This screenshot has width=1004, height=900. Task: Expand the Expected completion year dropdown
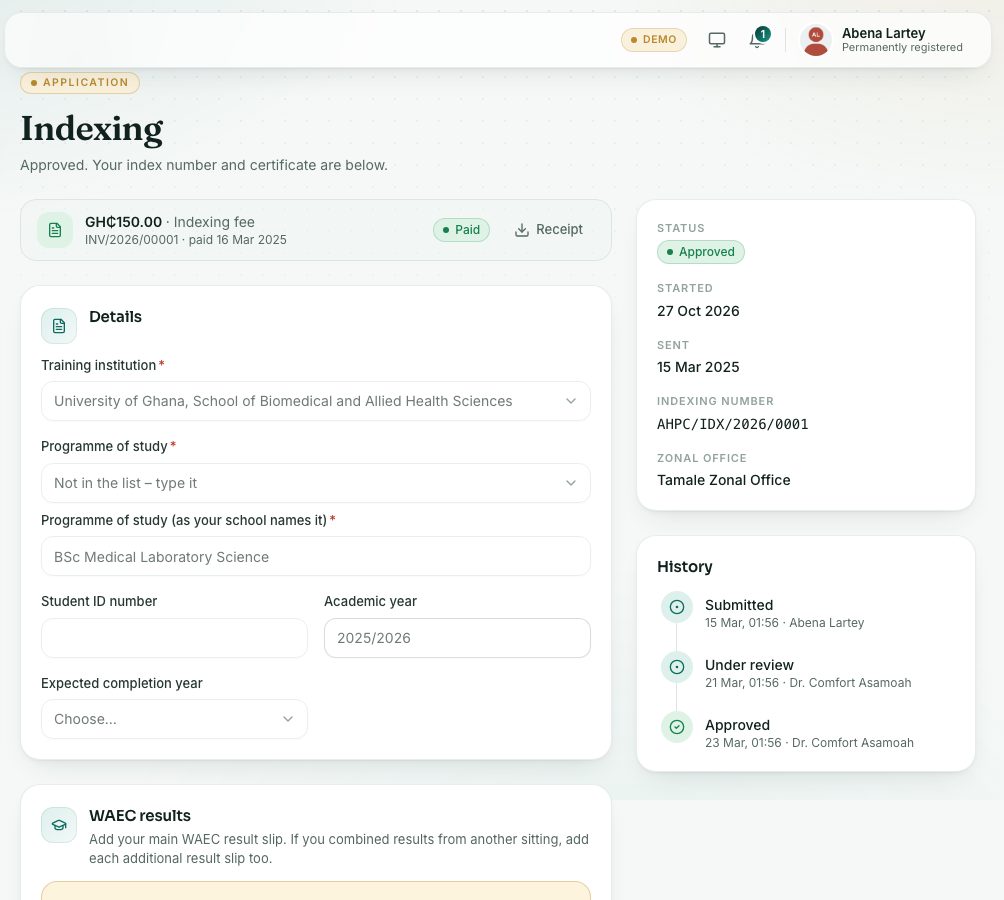174,719
